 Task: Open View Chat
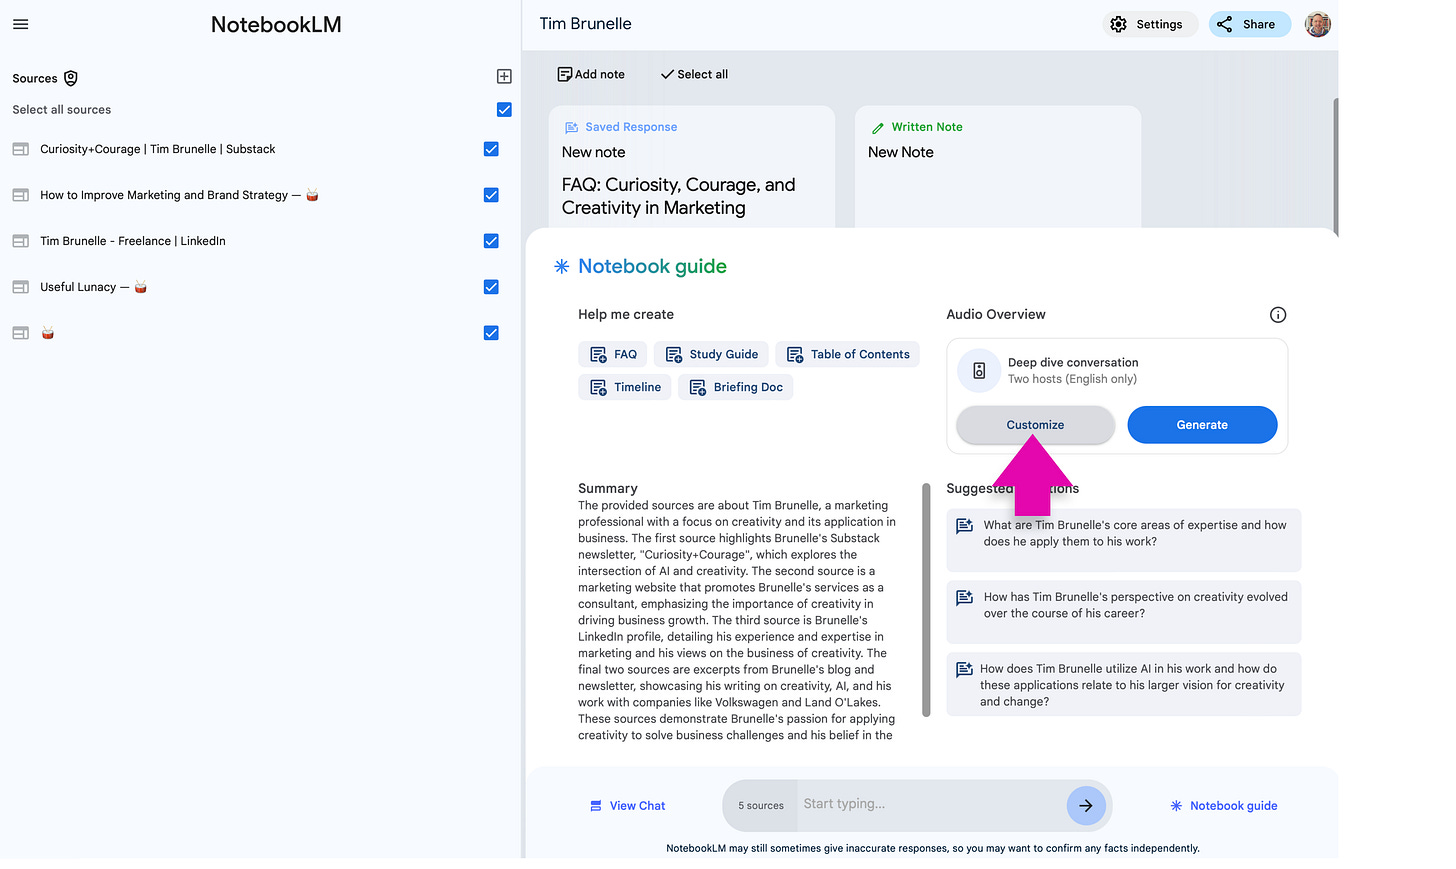627,806
